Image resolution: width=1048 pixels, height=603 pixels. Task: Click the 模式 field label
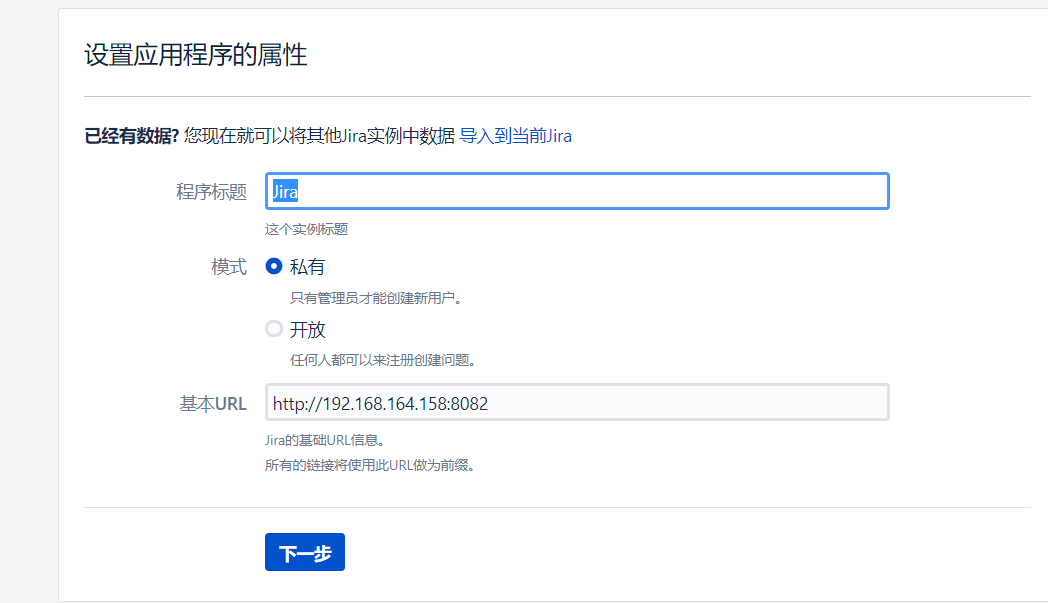[228, 267]
